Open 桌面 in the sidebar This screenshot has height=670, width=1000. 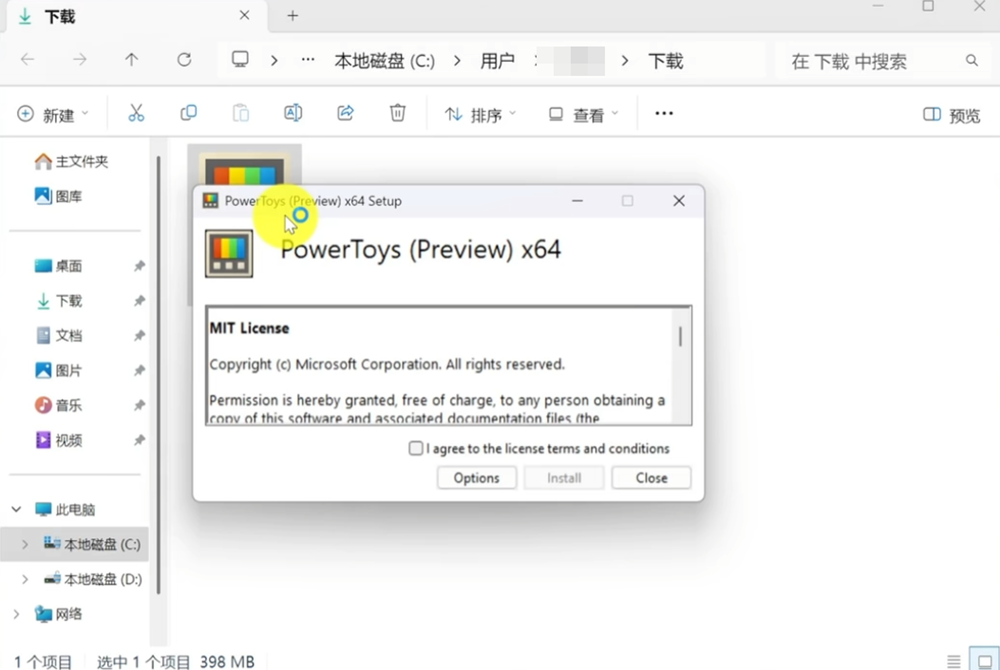(x=59, y=266)
